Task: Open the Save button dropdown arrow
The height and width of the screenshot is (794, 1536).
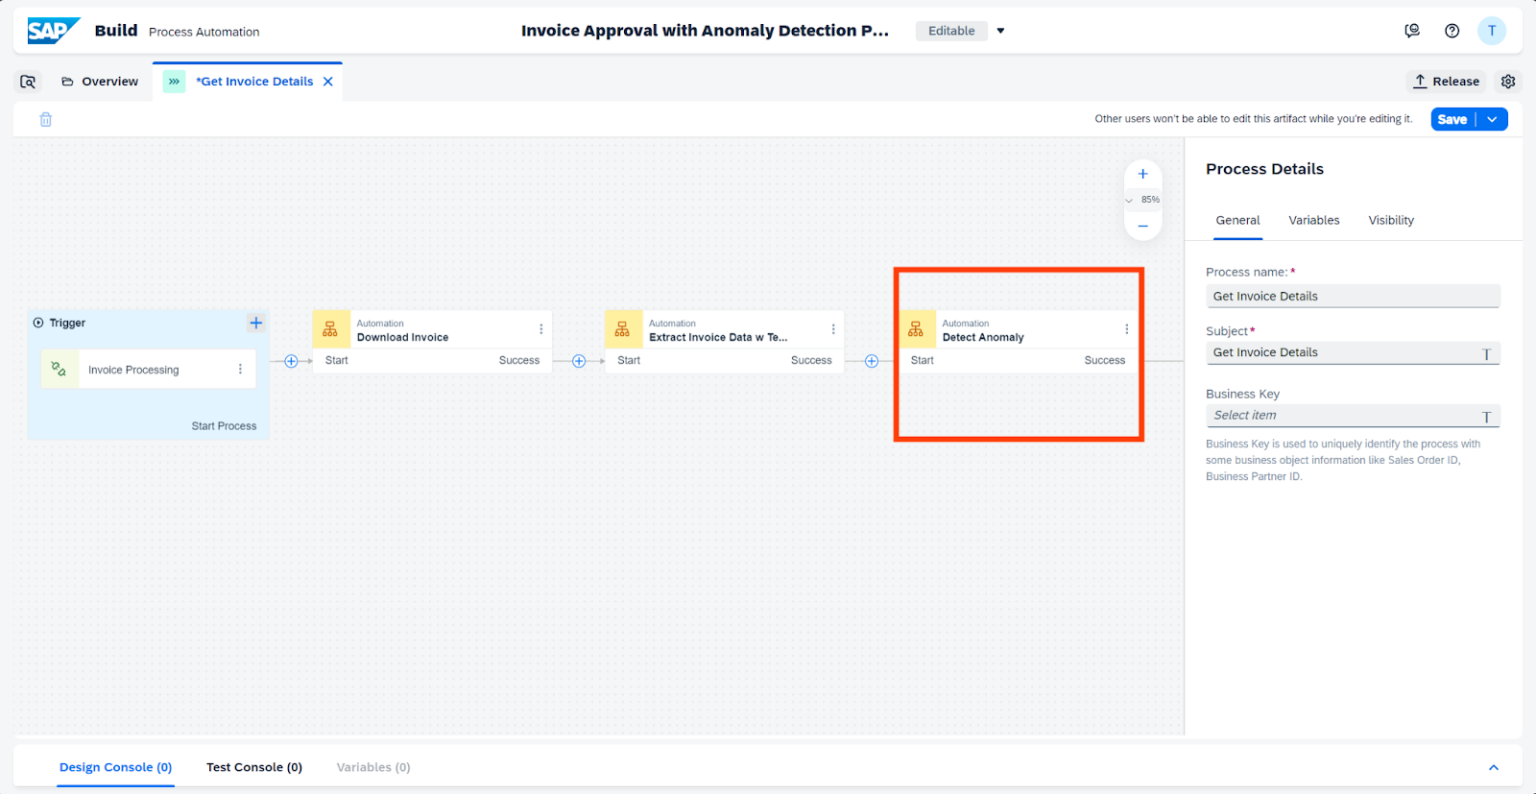Action: [x=1490, y=118]
